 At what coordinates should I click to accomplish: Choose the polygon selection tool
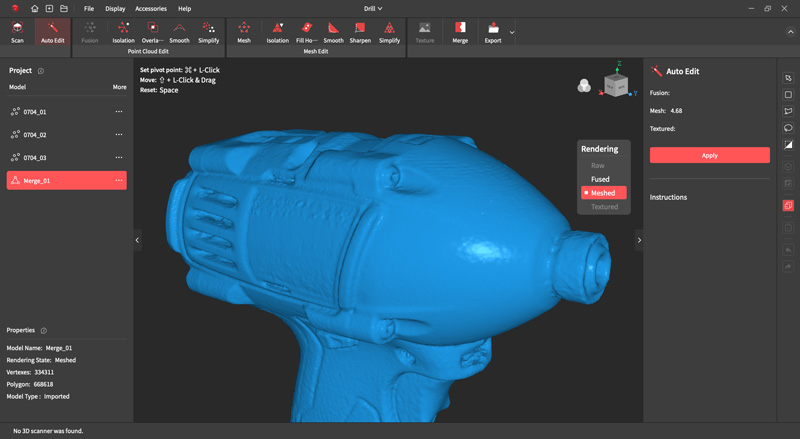pyautogui.click(x=788, y=111)
